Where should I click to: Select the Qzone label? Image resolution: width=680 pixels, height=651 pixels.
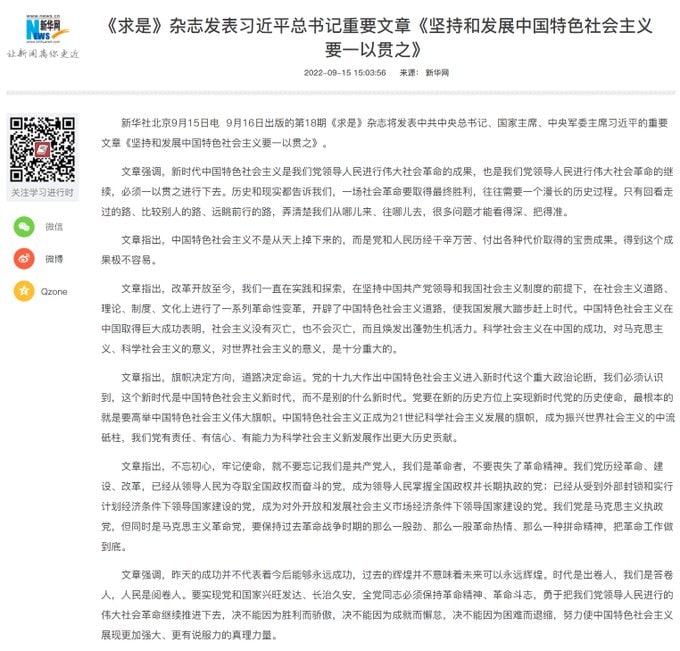pos(54,291)
